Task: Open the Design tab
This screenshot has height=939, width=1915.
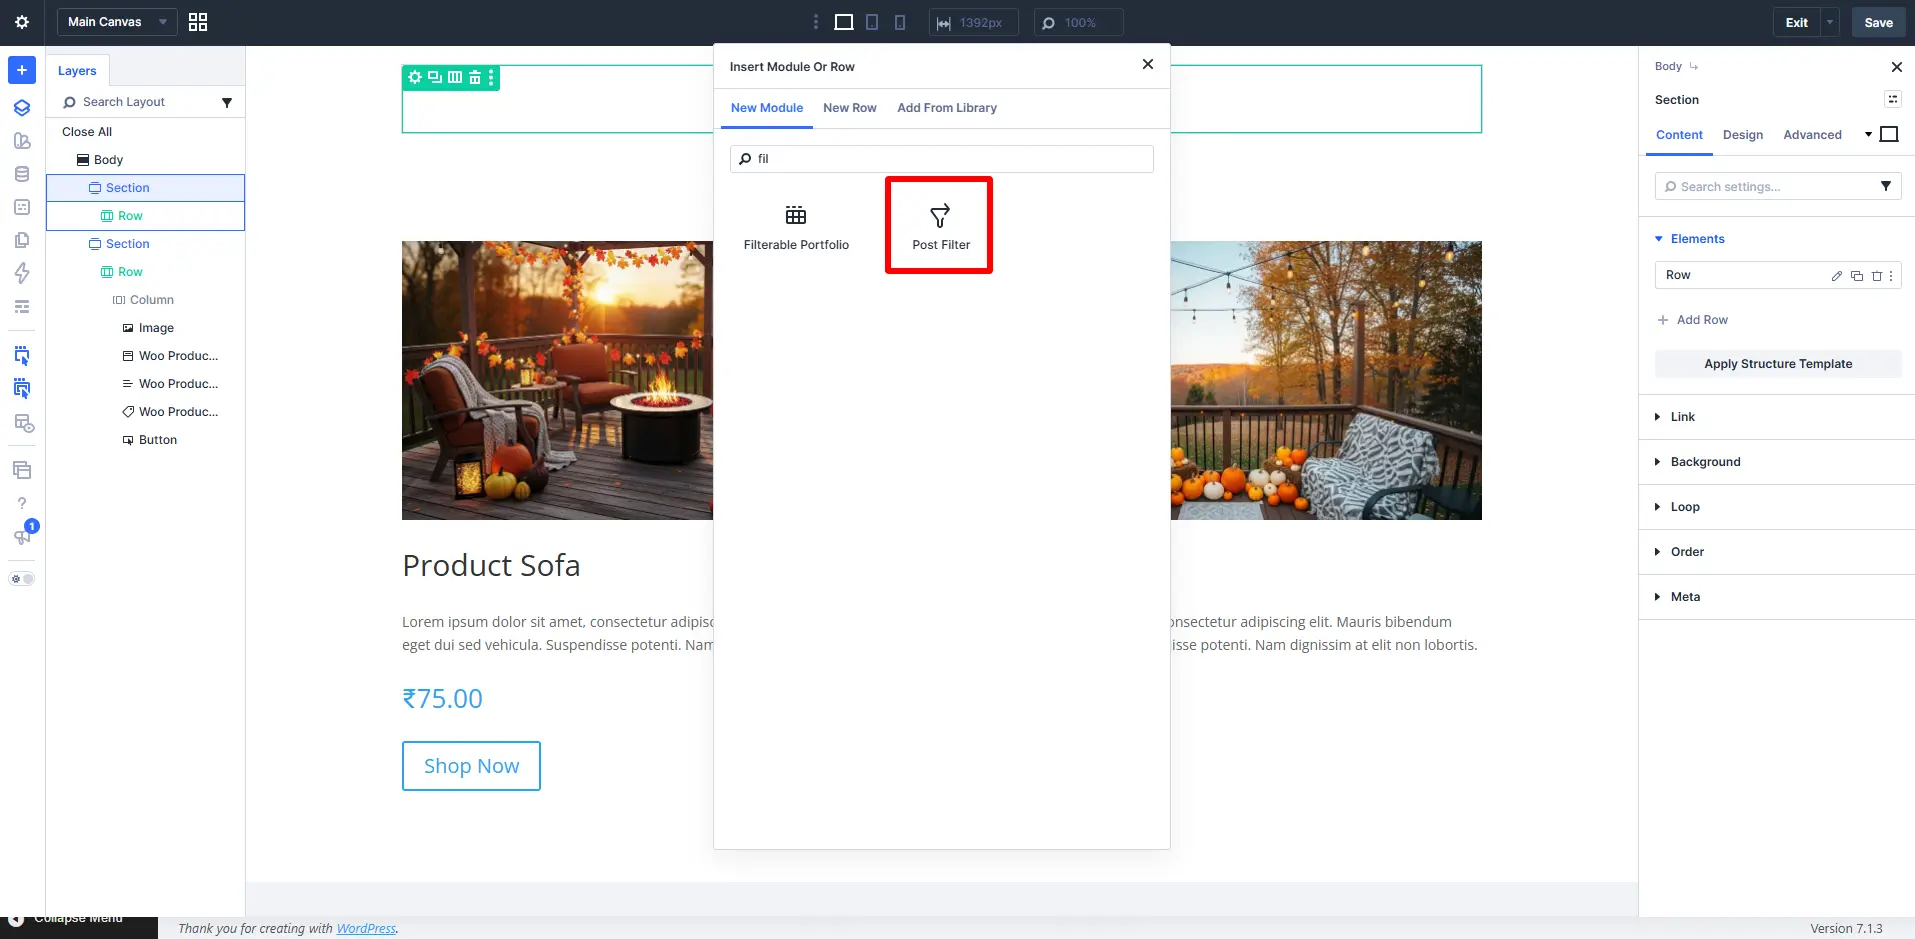Action: (x=1743, y=135)
